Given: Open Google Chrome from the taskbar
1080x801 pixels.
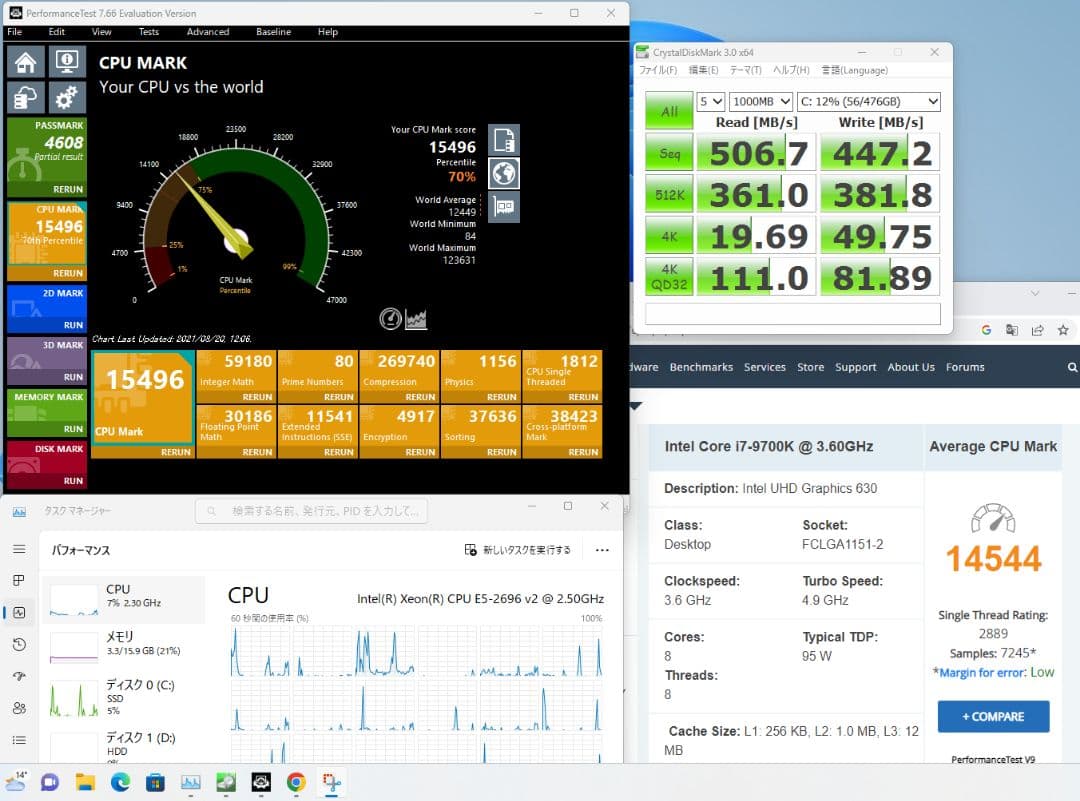Looking at the screenshot, I should coord(296,782).
